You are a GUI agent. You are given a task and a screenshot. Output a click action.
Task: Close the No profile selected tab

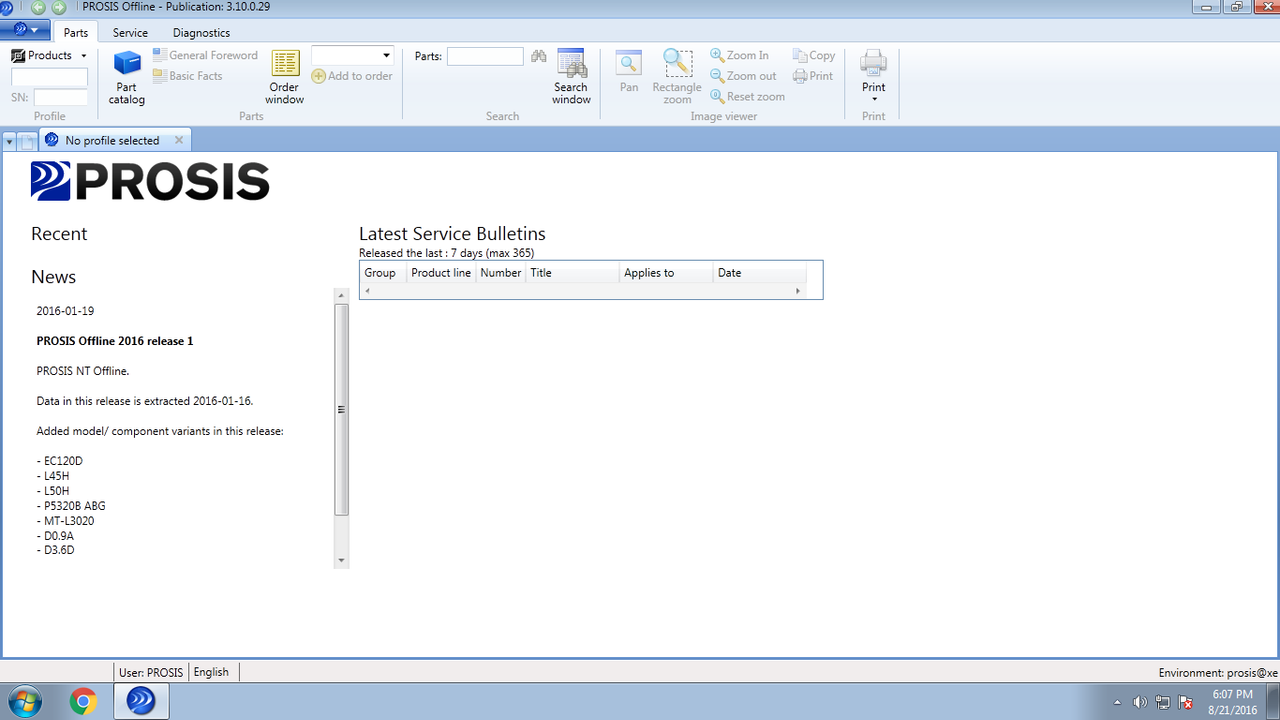(179, 141)
